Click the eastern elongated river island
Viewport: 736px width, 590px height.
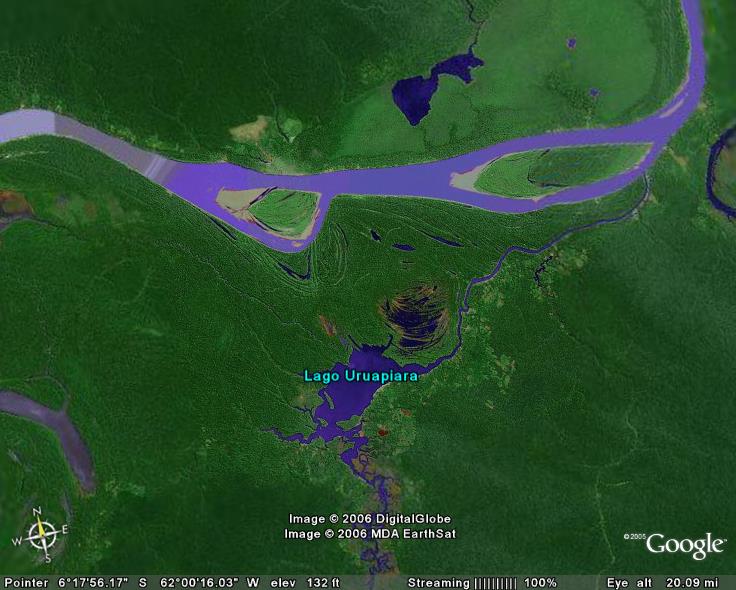[554, 171]
